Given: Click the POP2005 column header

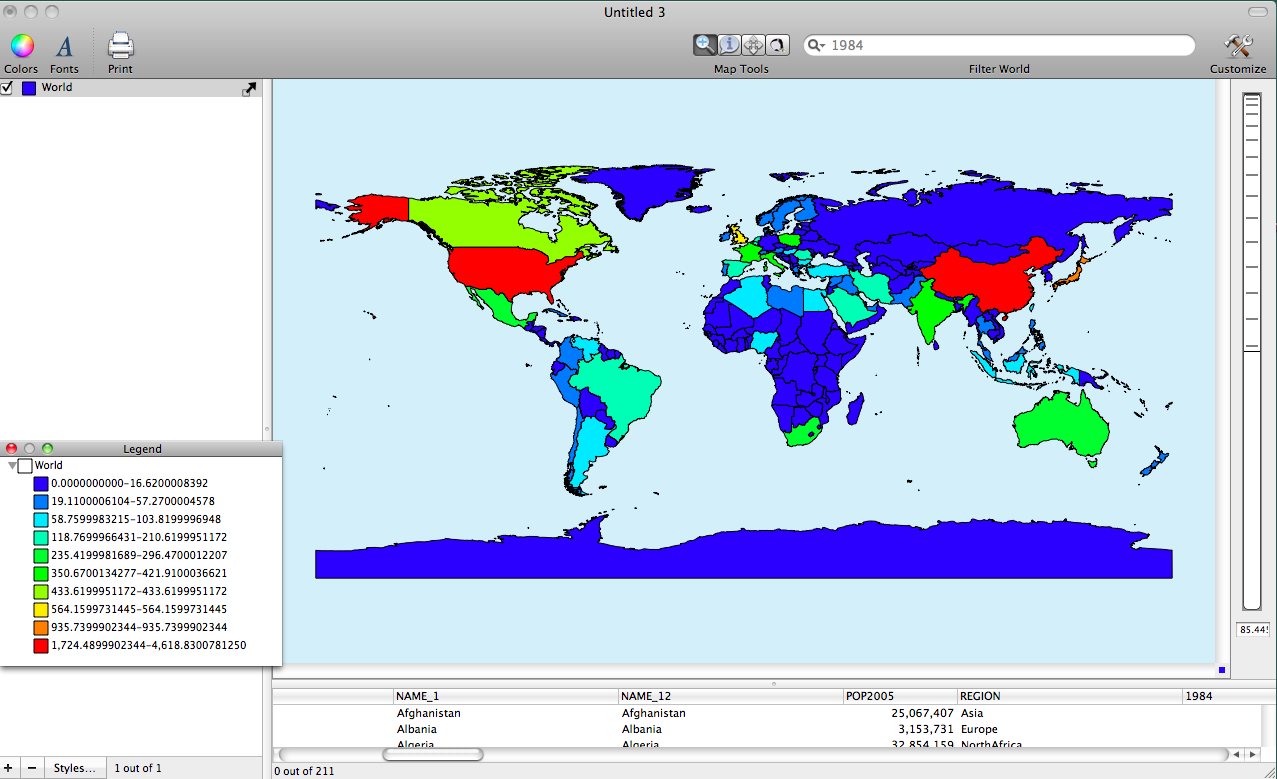Looking at the screenshot, I should click(x=899, y=696).
